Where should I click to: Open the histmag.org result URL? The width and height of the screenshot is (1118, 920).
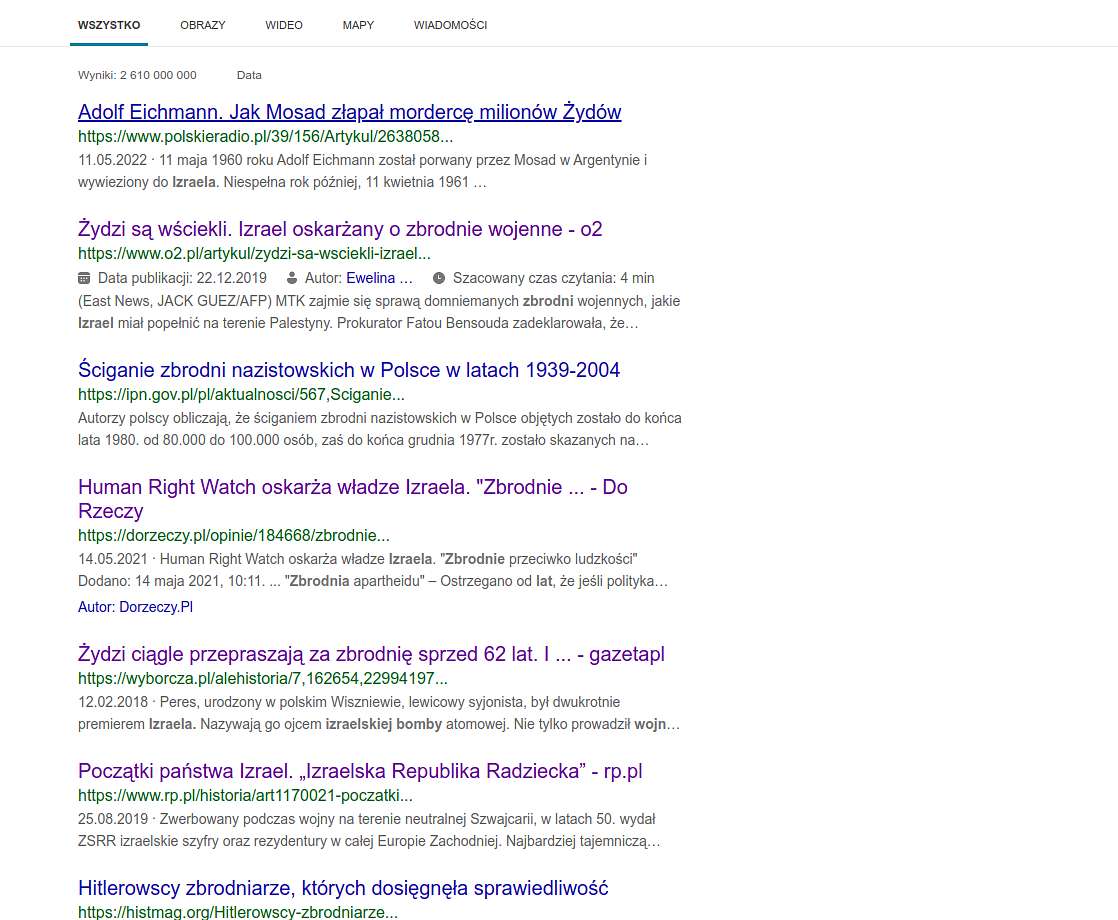237,911
